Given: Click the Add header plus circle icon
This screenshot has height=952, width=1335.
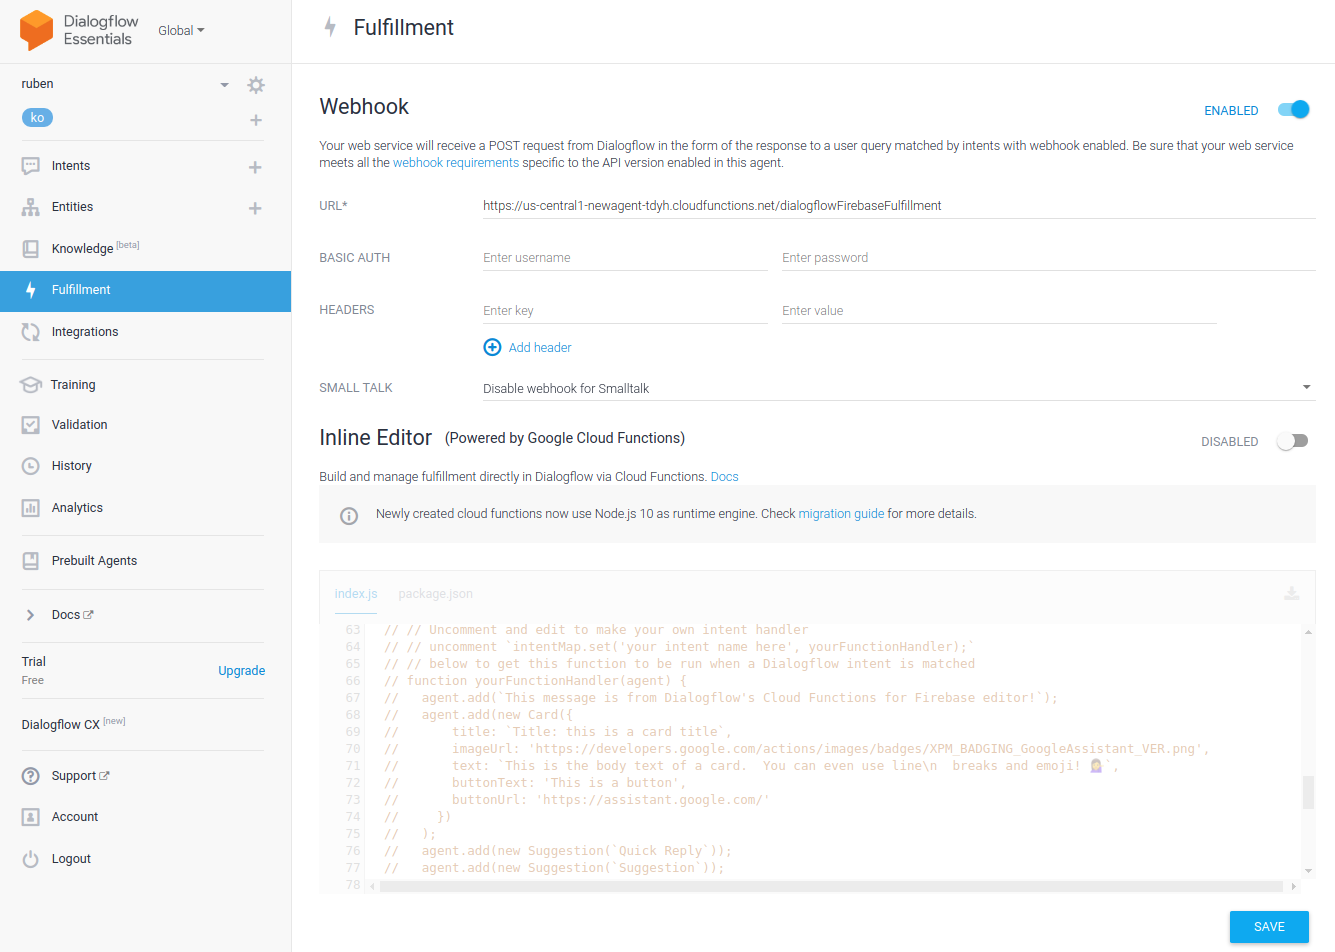Looking at the screenshot, I should click(x=492, y=347).
